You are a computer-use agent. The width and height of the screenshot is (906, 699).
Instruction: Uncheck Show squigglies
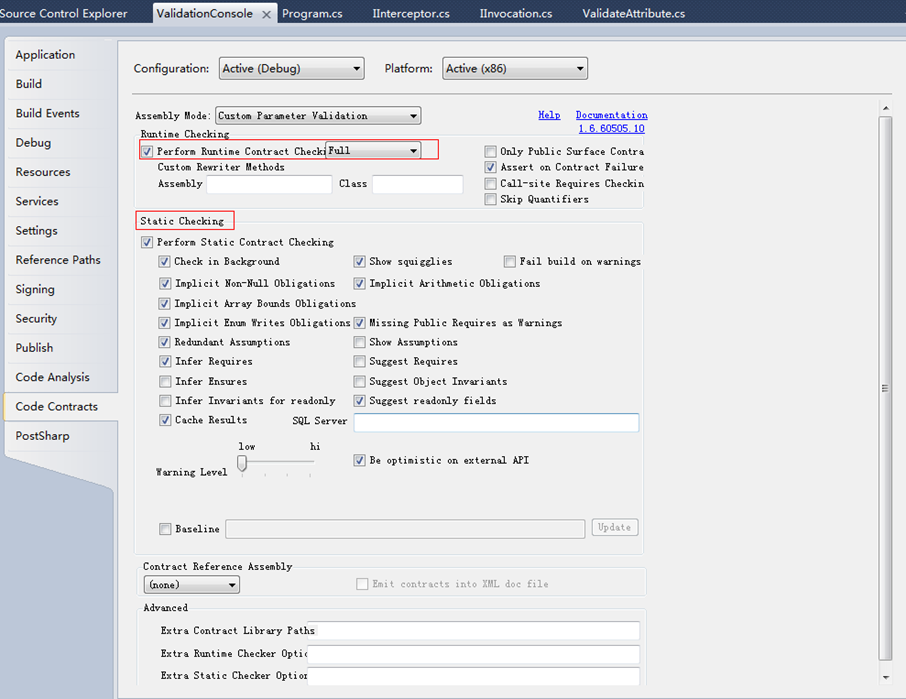point(360,262)
